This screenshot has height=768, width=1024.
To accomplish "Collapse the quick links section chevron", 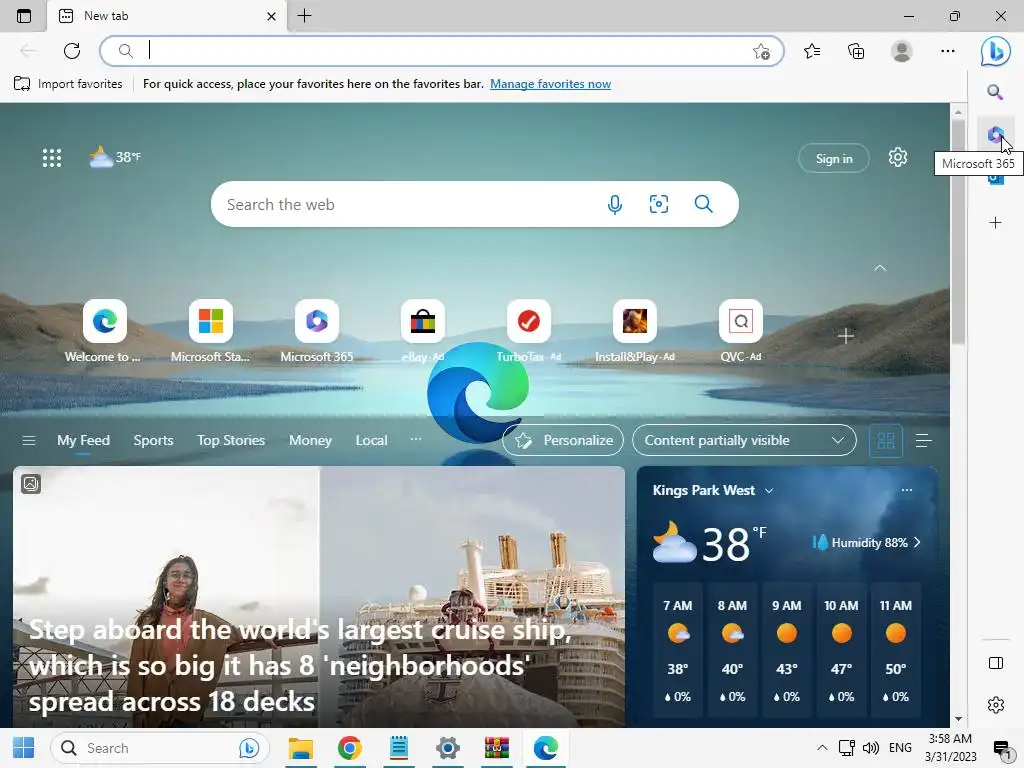I will pyautogui.click(x=880, y=268).
